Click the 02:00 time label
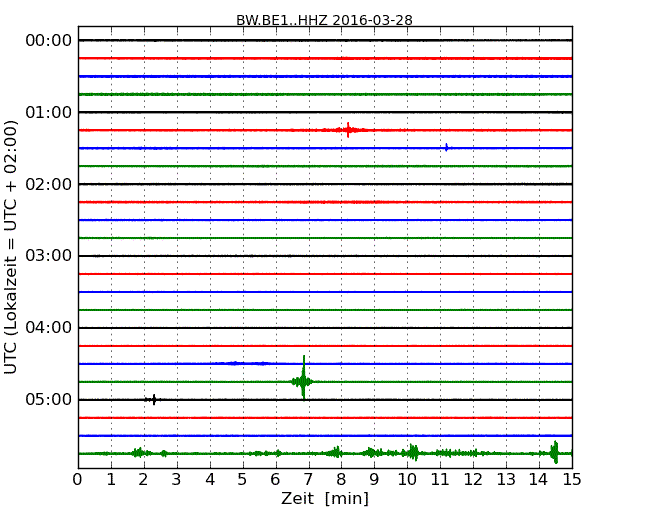This screenshot has width=650, height=520. pos(49,184)
